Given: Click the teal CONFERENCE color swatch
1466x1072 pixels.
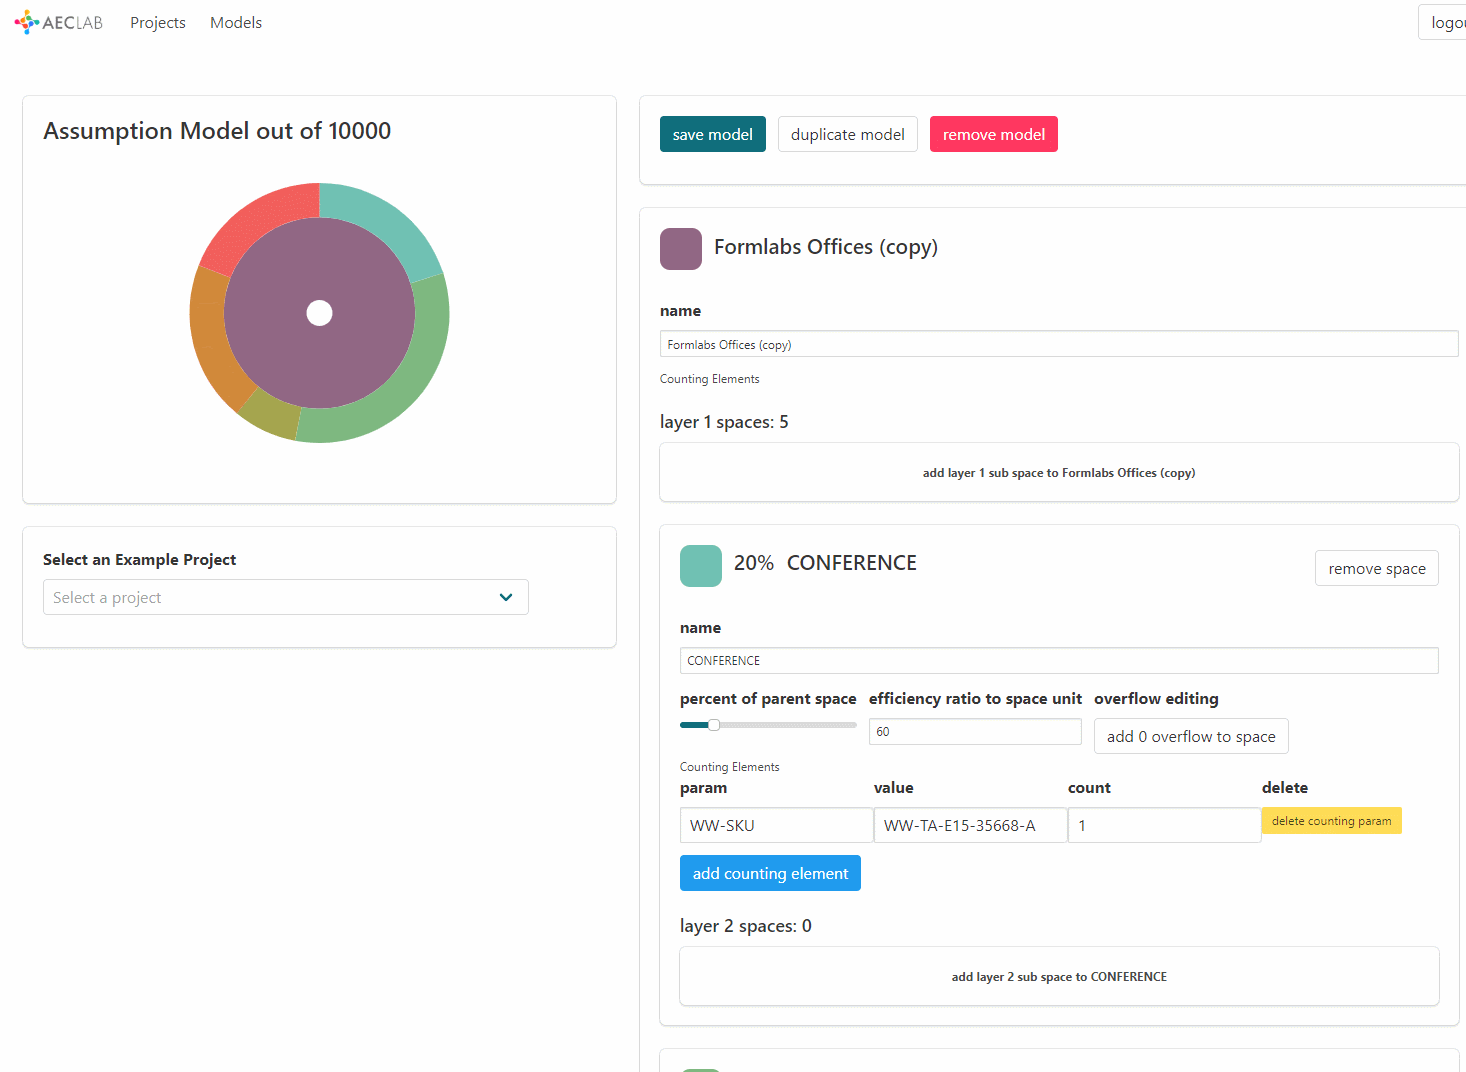Looking at the screenshot, I should coord(701,566).
